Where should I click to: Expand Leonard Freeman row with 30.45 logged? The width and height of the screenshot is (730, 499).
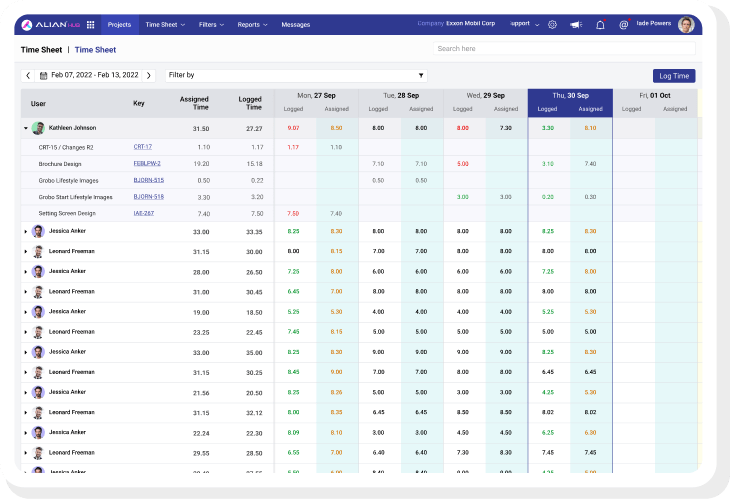coord(26,292)
